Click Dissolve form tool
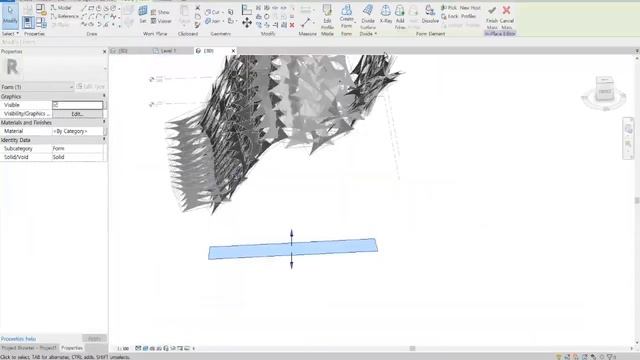 430,14
